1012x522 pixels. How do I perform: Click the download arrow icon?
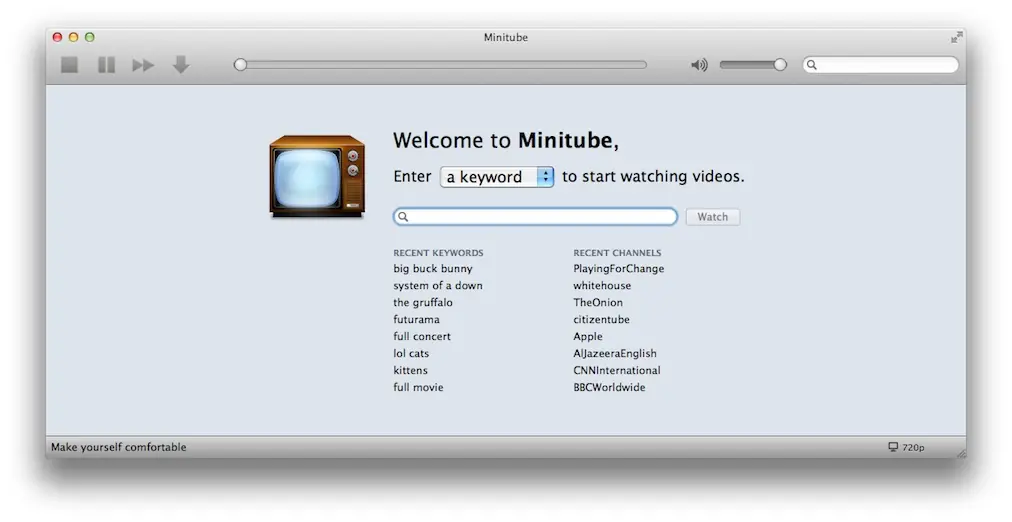[181, 64]
